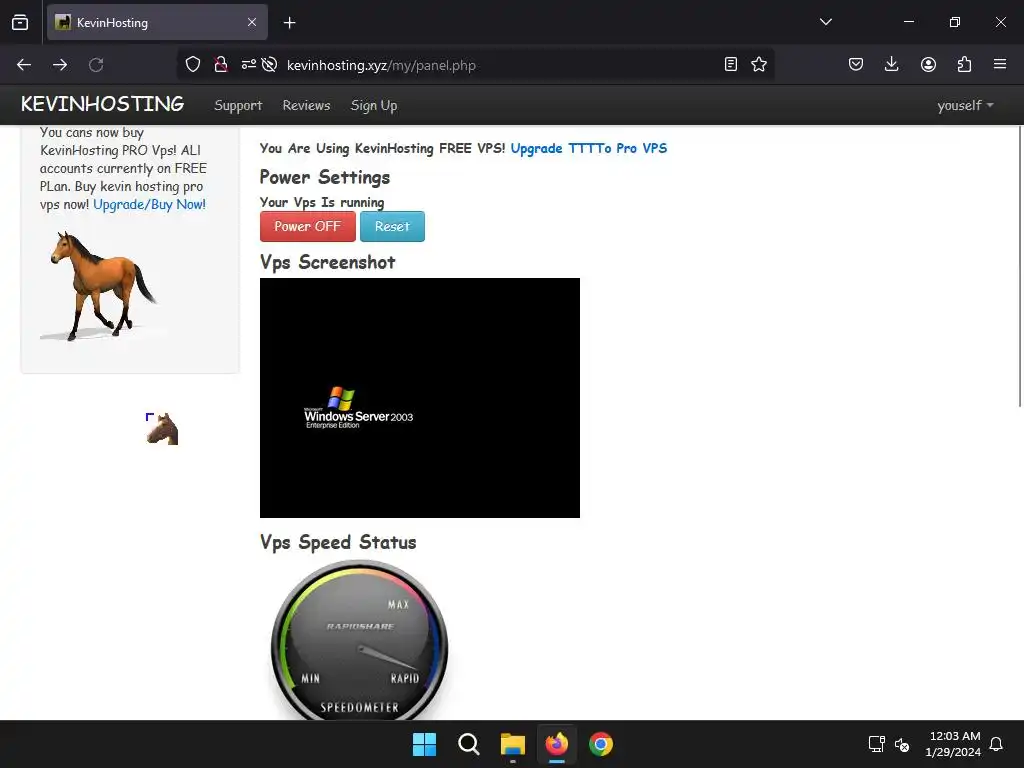Click 'Your Vps Is running' status text
The height and width of the screenshot is (768, 1024).
(x=322, y=202)
